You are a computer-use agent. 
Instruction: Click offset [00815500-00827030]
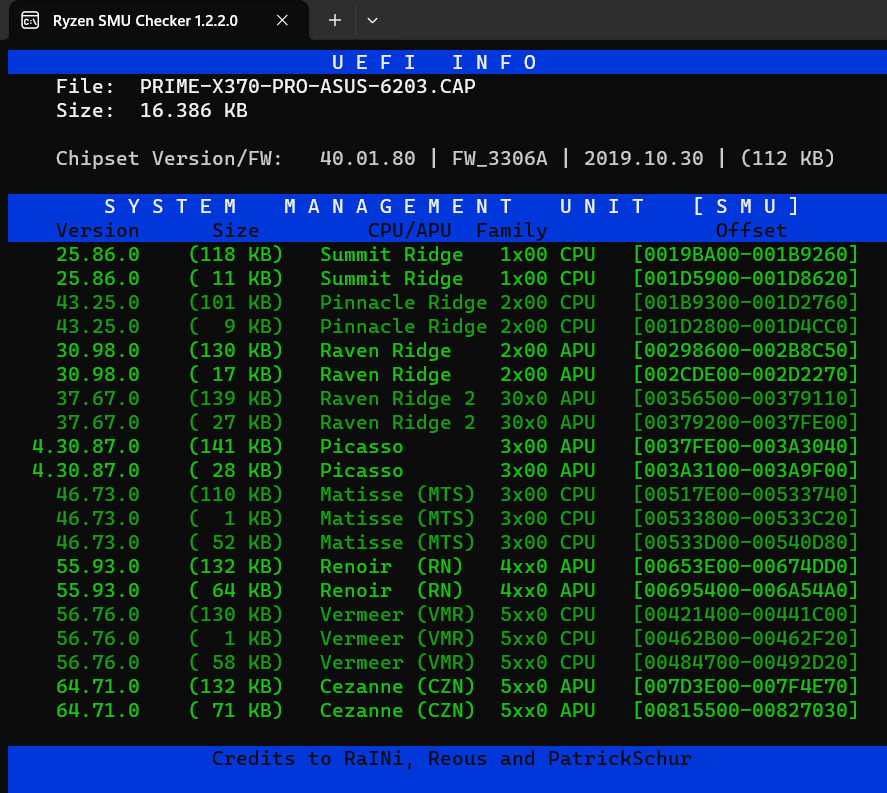click(746, 710)
